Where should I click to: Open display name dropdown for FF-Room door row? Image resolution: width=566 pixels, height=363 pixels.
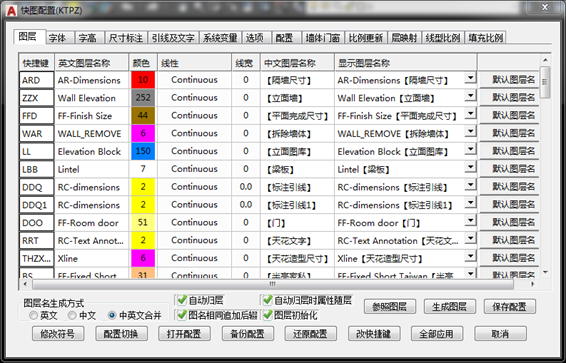[x=470, y=221]
